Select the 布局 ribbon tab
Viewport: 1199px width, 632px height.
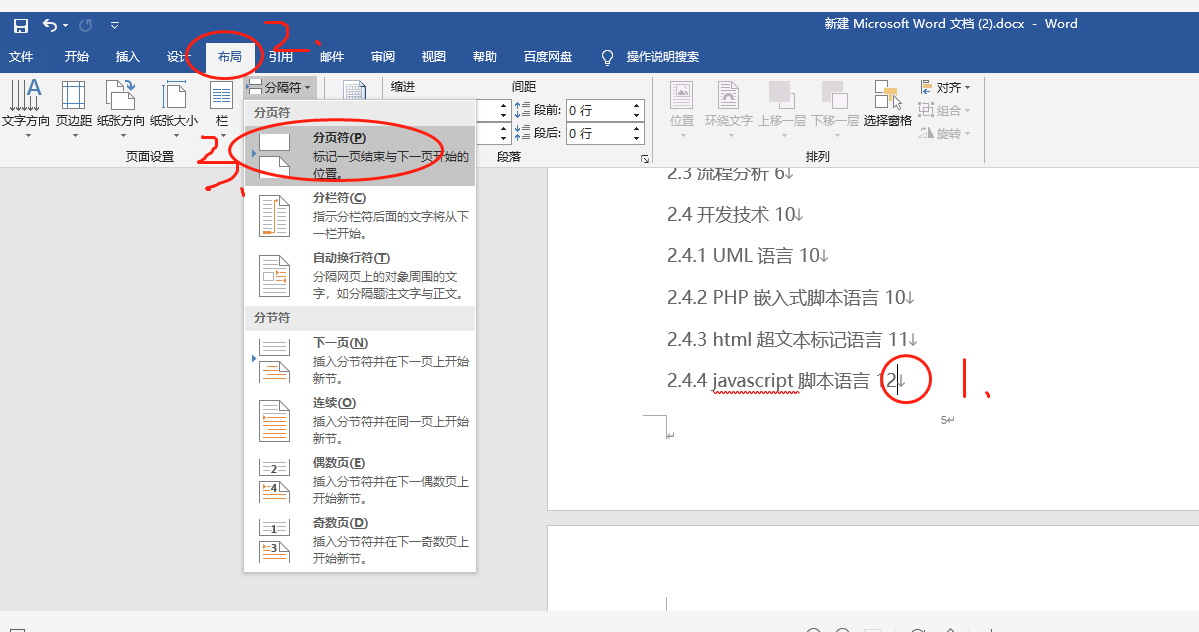coord(229,57)
